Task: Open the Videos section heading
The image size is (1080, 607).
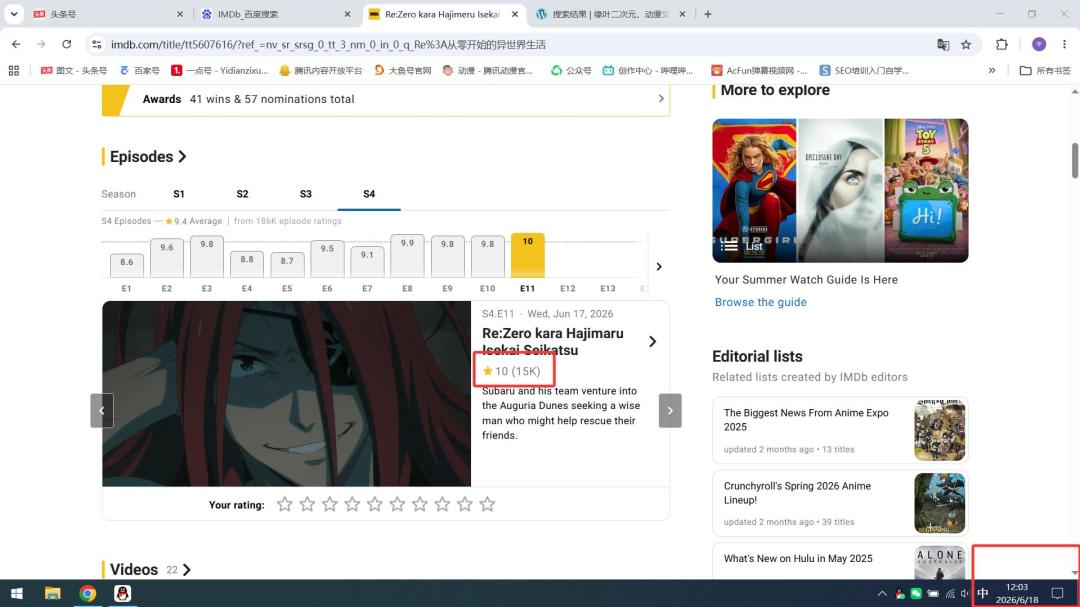Action: tap(150, 569)
